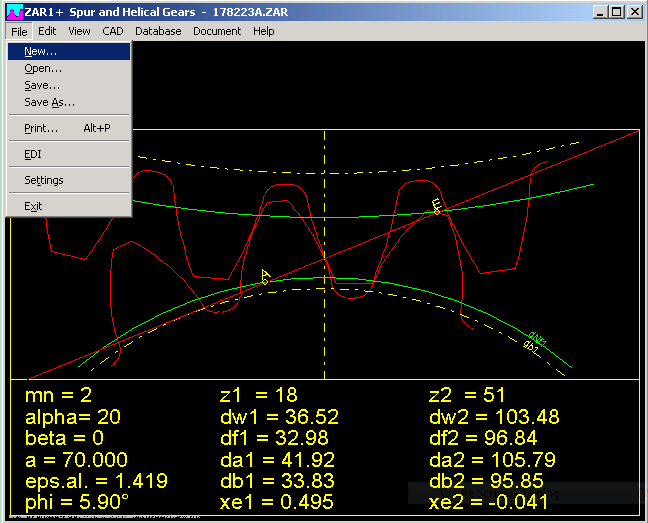The image size is (648, 523).
Task: Open the Document menu
Action: pos(217,31)
